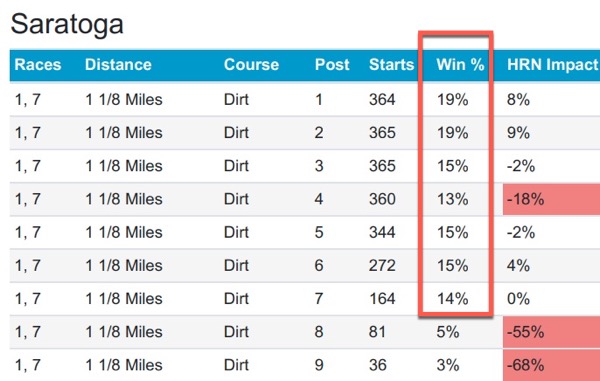Click the 344 starts value for post 5
This screenshot has width=600, height=381.
pos(382,232)
